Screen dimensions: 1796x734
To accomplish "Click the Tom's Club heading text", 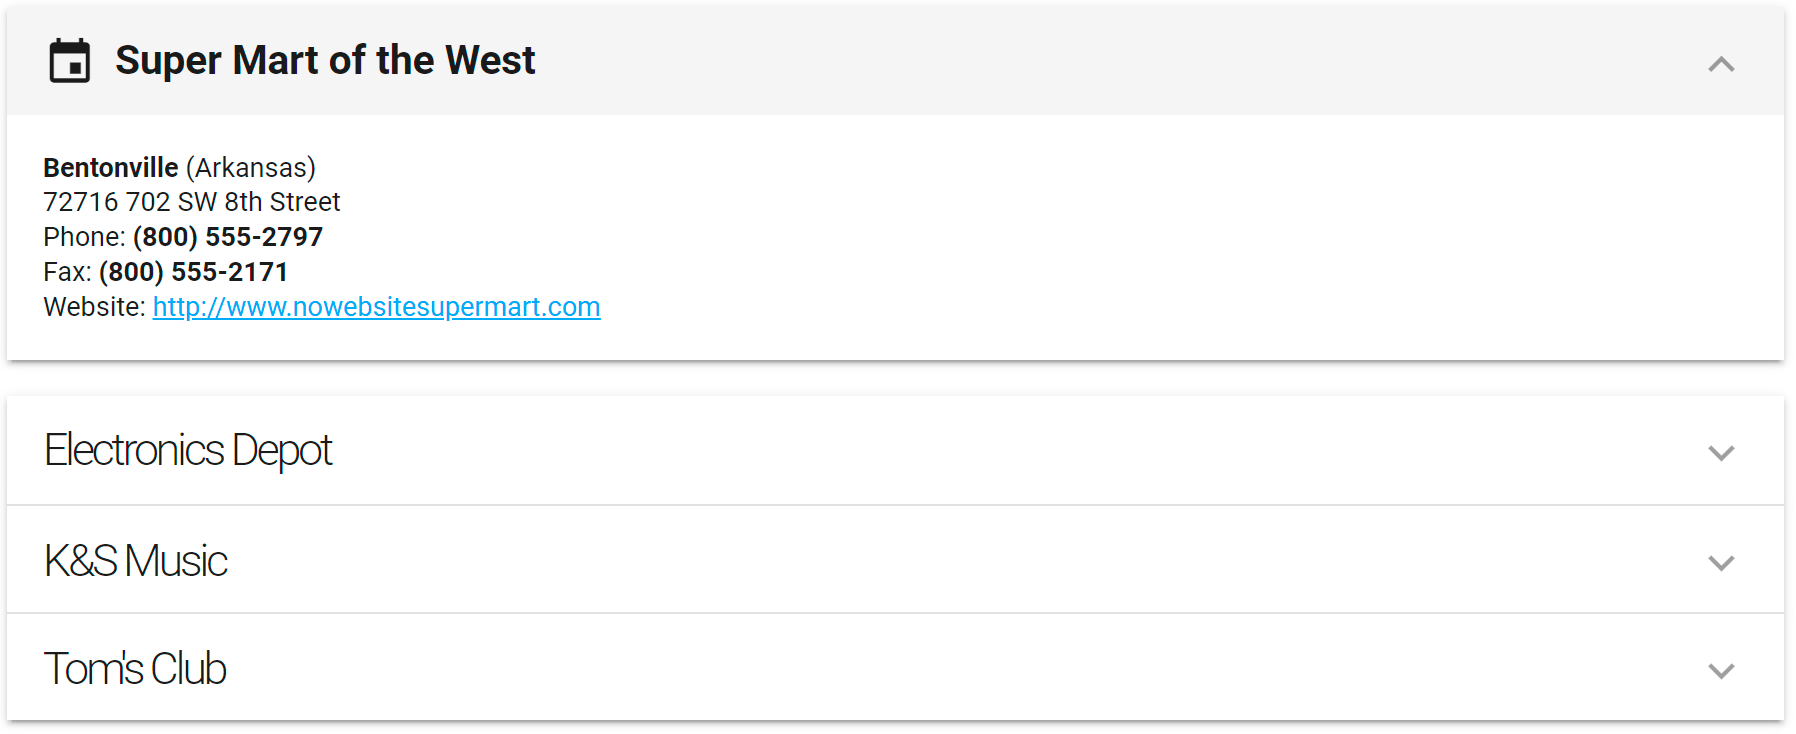I will point(134,668).
